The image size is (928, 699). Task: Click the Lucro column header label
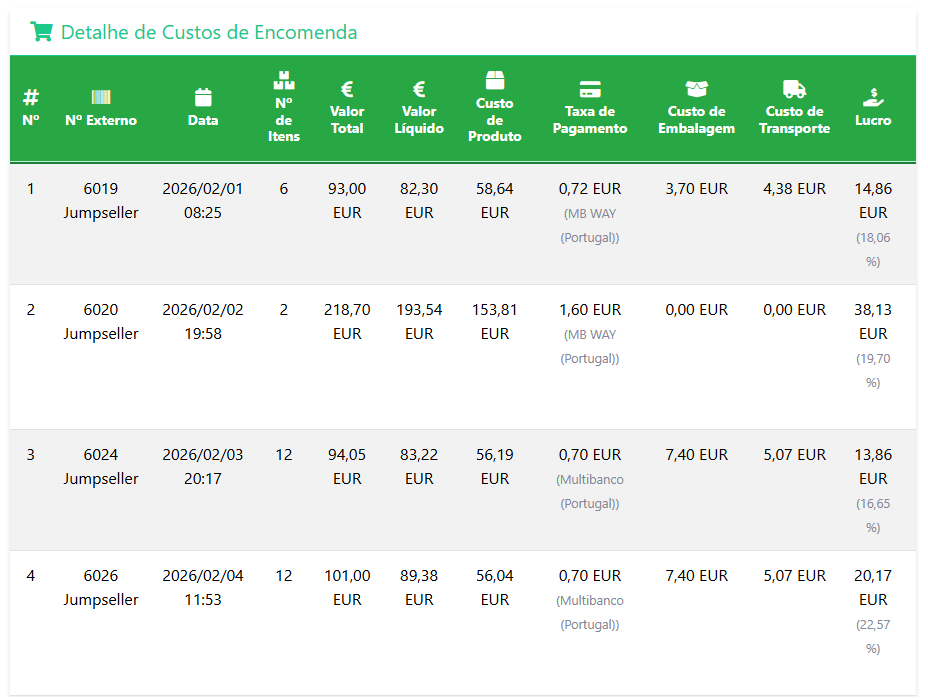873,120
